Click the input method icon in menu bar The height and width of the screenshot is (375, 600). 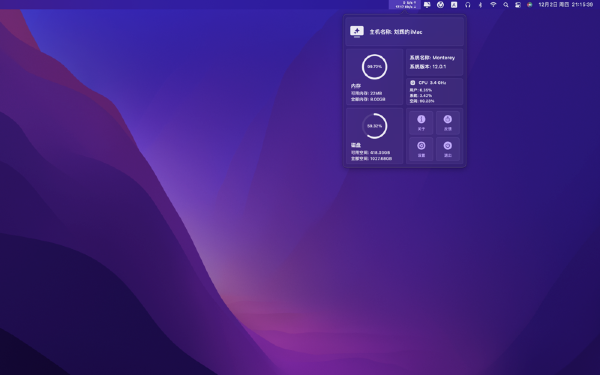pyautogui.click(x=454, y=5)
